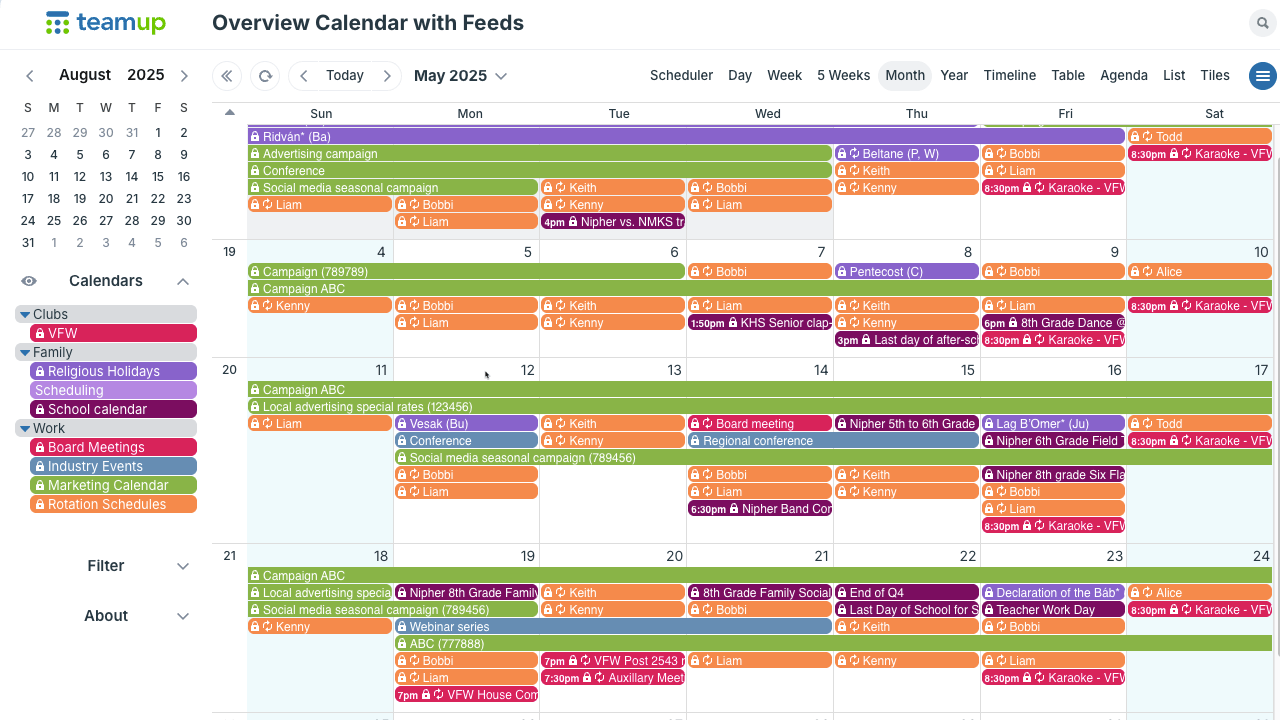Switch to the Agenda view
Screen dimensions: 1280x720
1124,76
